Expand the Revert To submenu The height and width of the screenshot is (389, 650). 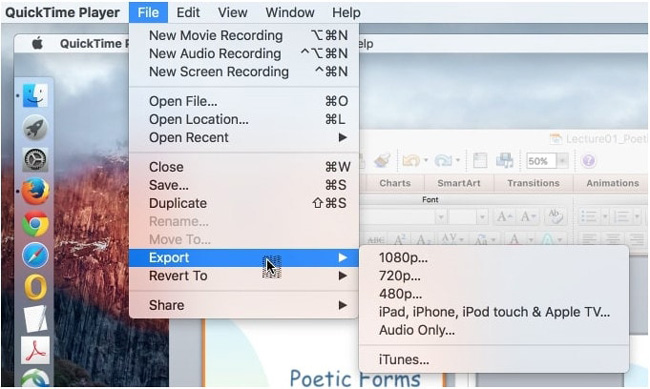point(244,276)
